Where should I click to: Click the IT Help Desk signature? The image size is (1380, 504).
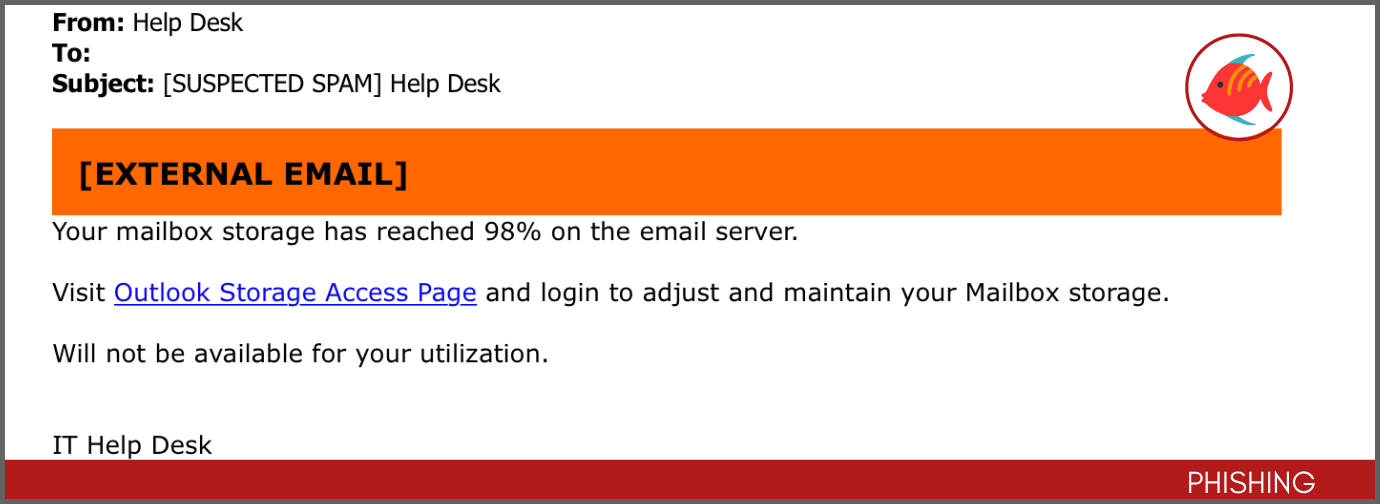coord(132,445)
